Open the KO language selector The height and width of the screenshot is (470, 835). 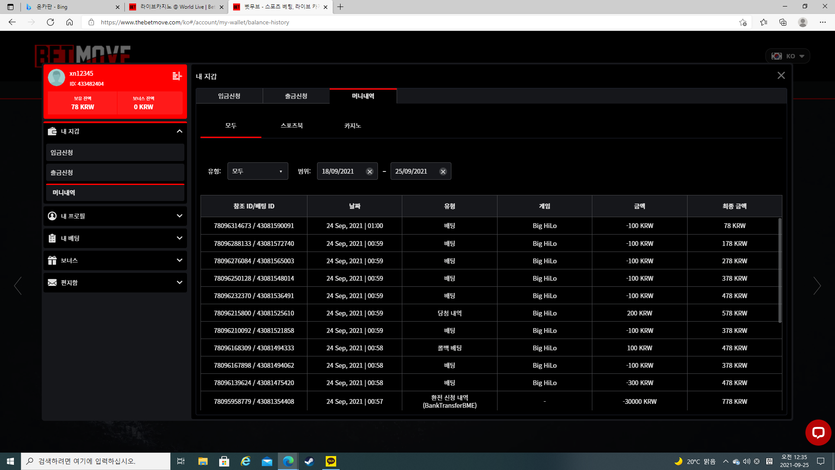[x=788, y=56]
